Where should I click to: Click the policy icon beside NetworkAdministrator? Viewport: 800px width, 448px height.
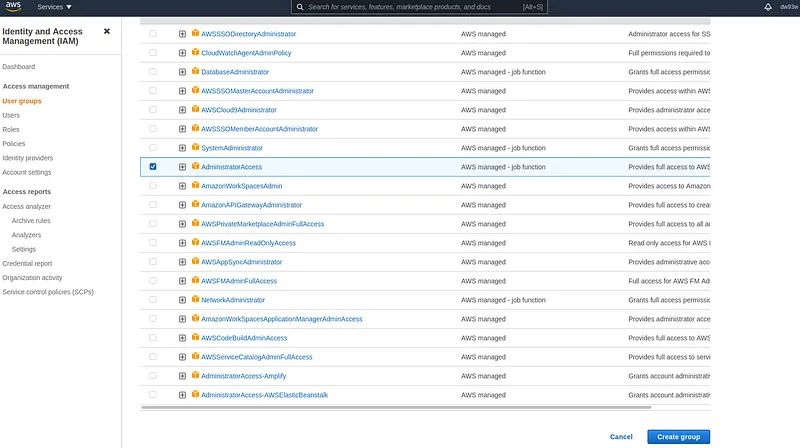pyautogui.click(x=195, y=300)
